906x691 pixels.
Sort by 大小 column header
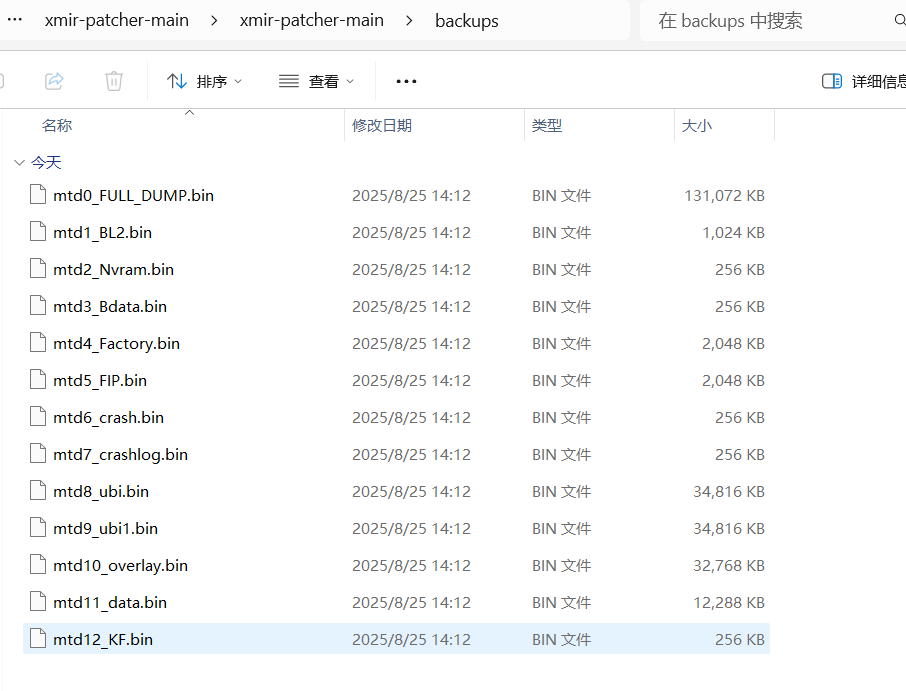point(696,125)
